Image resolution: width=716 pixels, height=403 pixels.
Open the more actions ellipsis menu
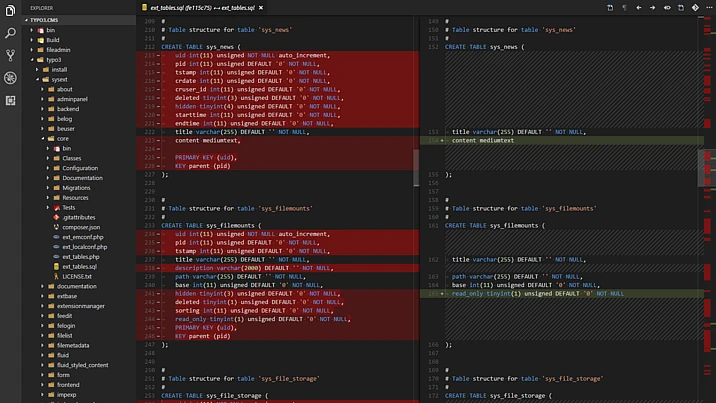point(709,7)
